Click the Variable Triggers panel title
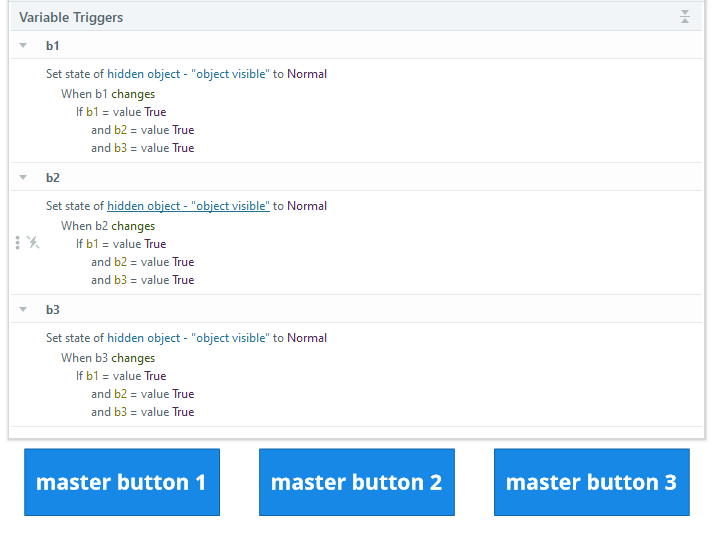Screen dimensions: 715x535 71,17
